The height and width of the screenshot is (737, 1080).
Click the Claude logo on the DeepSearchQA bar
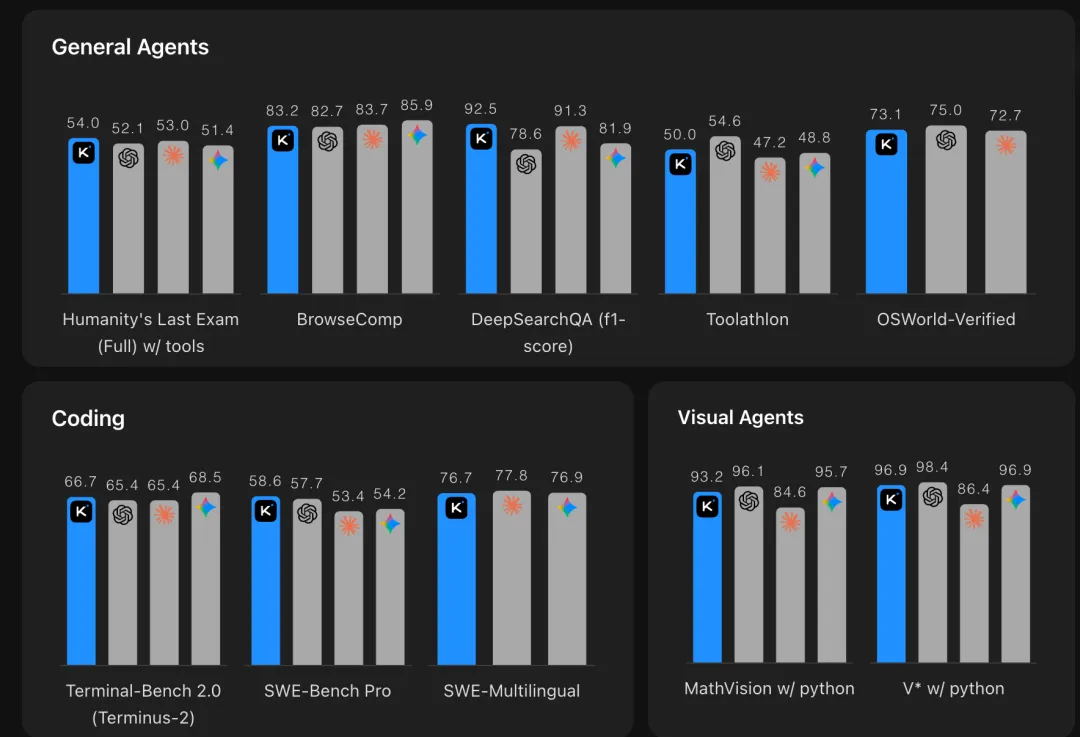pos(571,140)
